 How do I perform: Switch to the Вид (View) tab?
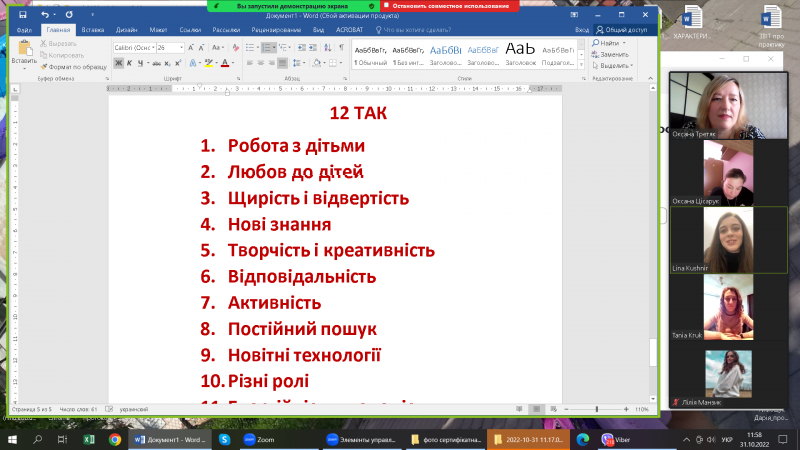[x=318, y=30]
